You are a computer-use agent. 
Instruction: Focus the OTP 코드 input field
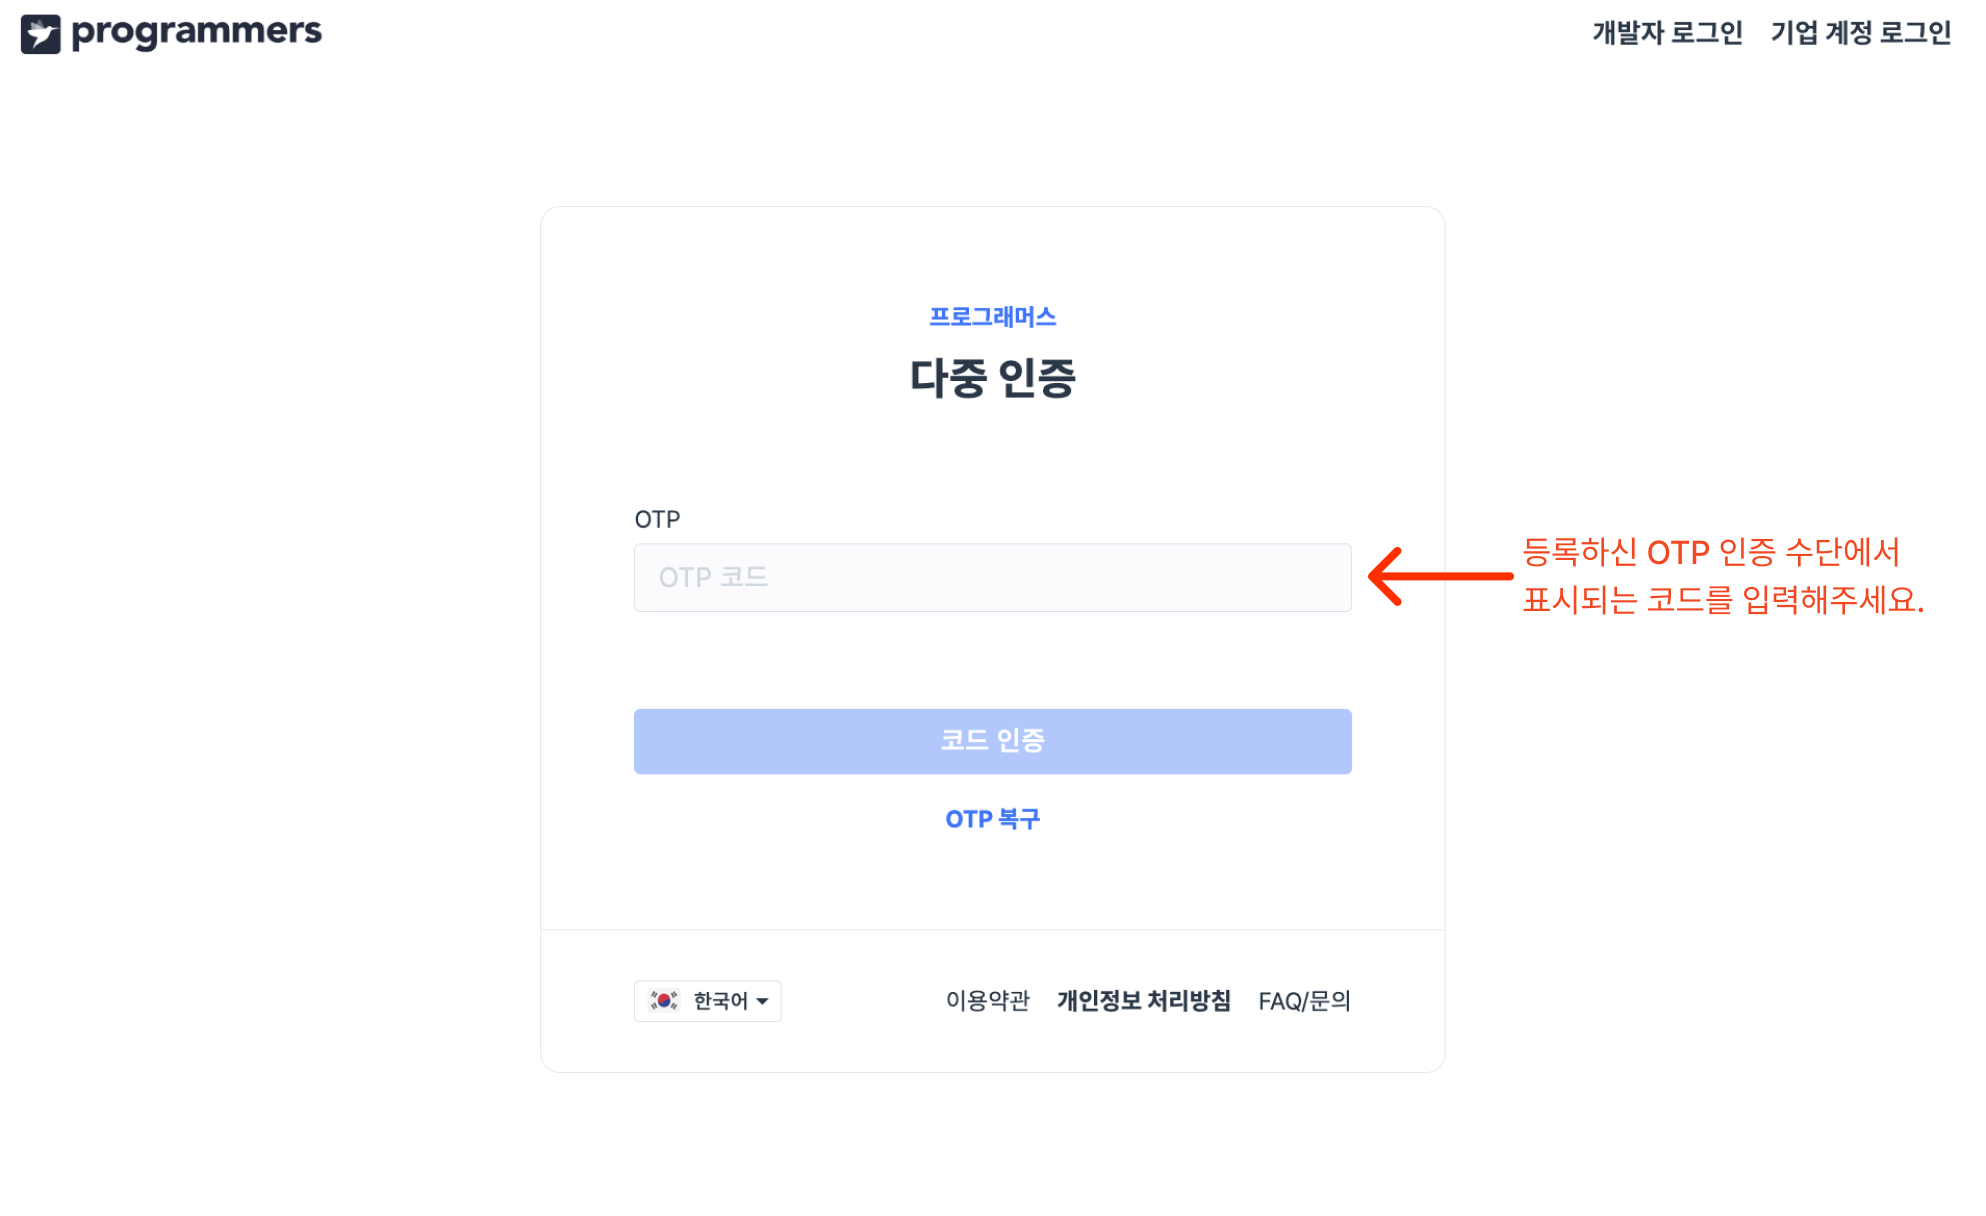(992, 577)
